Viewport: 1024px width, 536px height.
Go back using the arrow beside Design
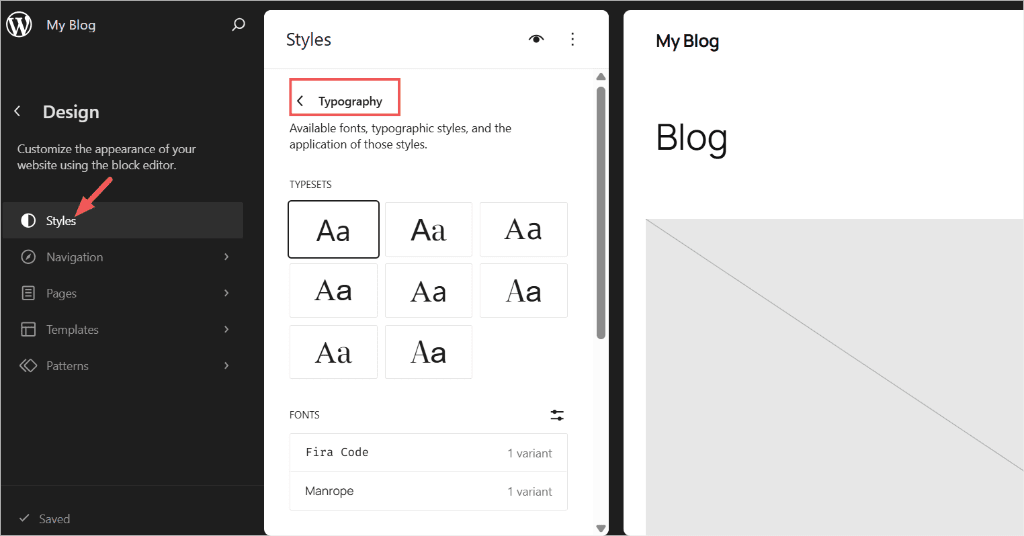(18, 112)
